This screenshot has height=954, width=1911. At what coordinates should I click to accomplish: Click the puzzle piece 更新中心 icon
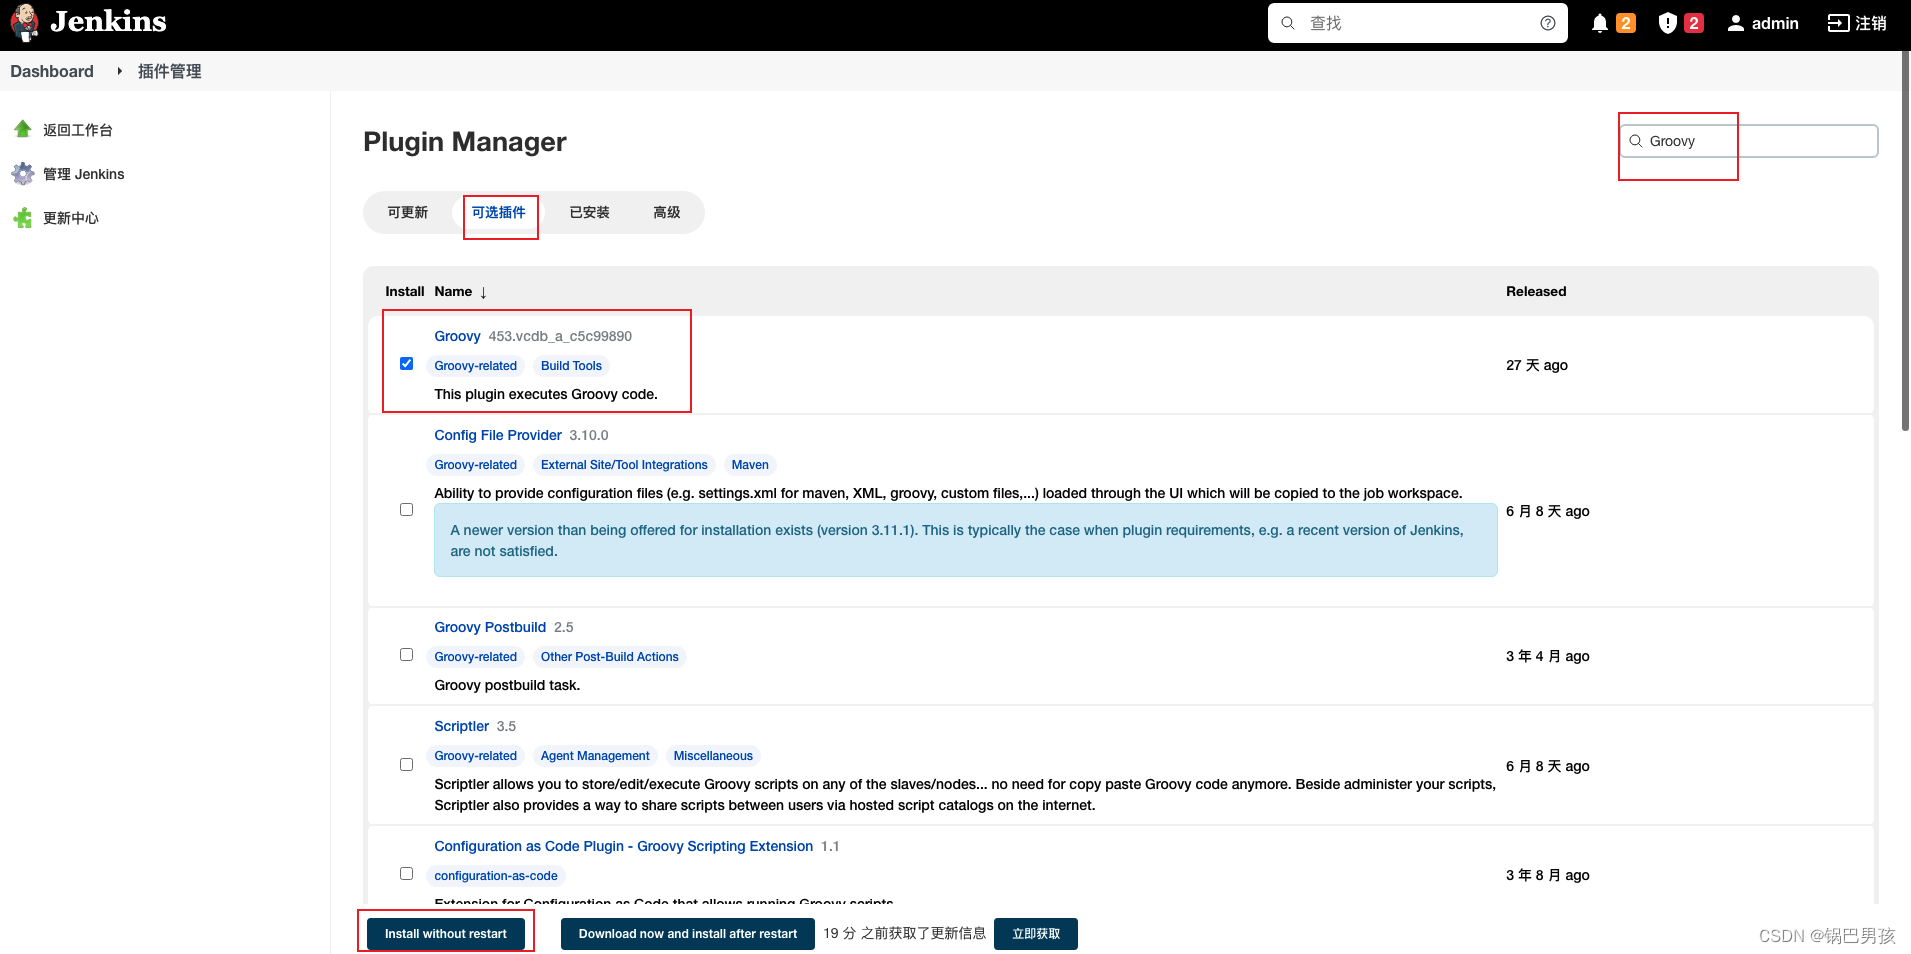pyautogui.click(x=23, y=218)
